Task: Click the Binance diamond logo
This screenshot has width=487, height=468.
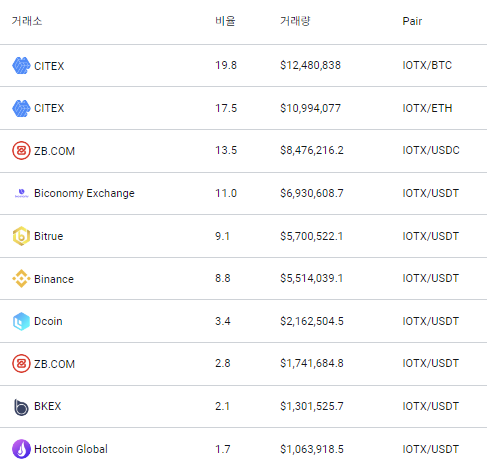Action: [x=21, y=279]
